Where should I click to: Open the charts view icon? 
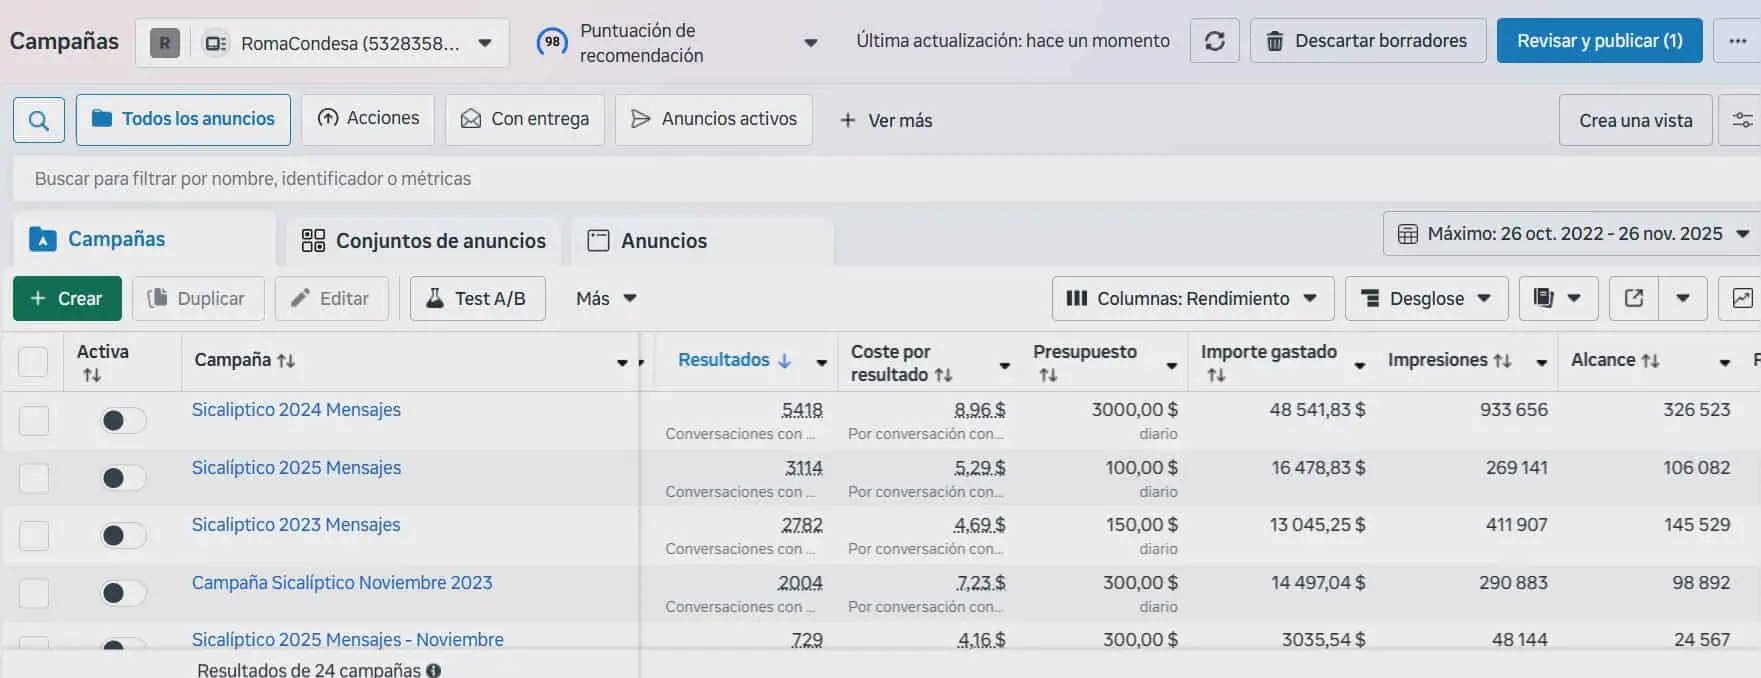coord(1741,298)
